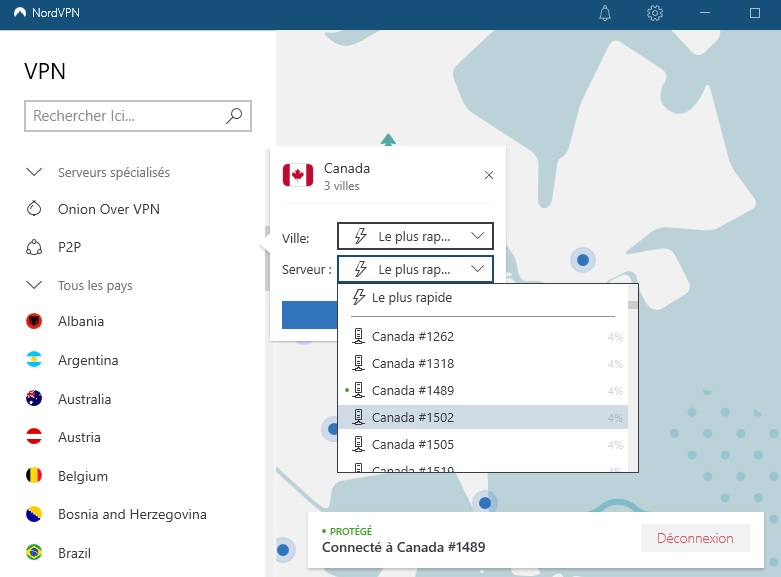Viewport: 781px width, 577px height.
Task: Minimize the NordVPN window
Action: pyautogui.click(x=704, y=13)
